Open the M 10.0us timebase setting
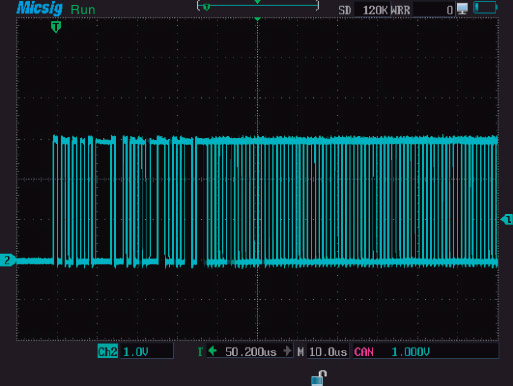The width and height of the screenshot is (513, 386). 322,352
